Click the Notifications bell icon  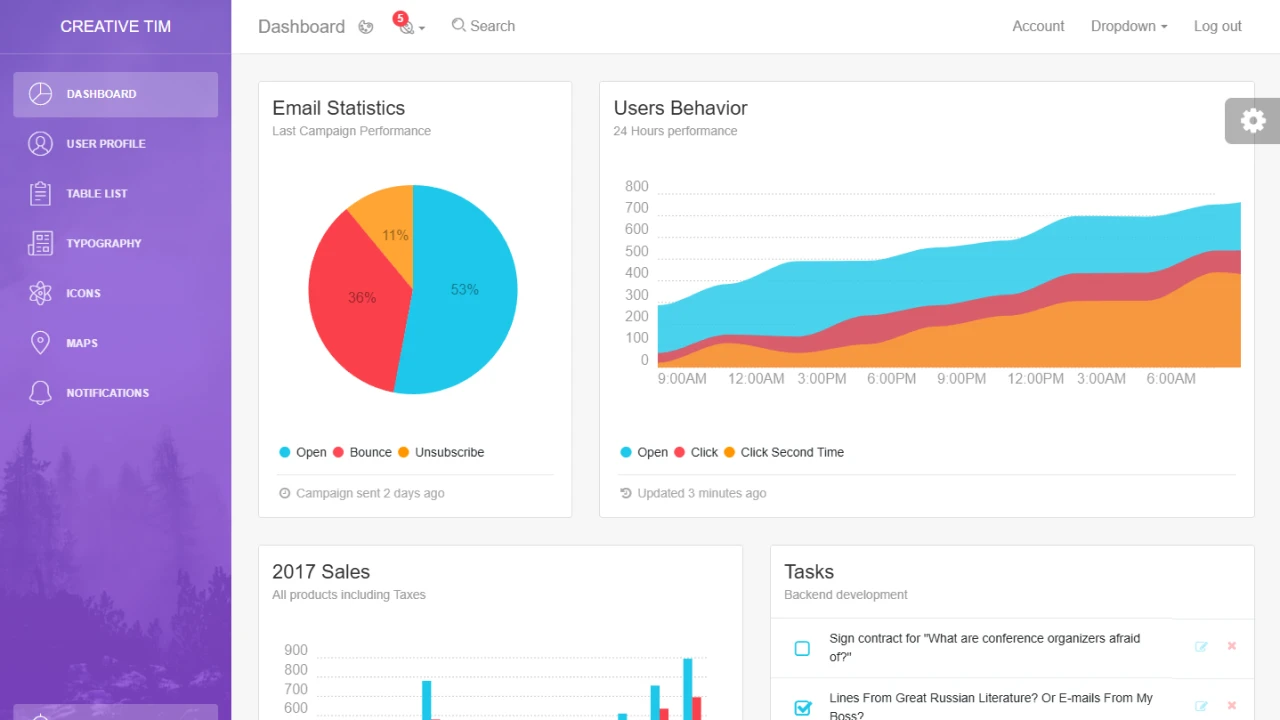pos(40,393)
